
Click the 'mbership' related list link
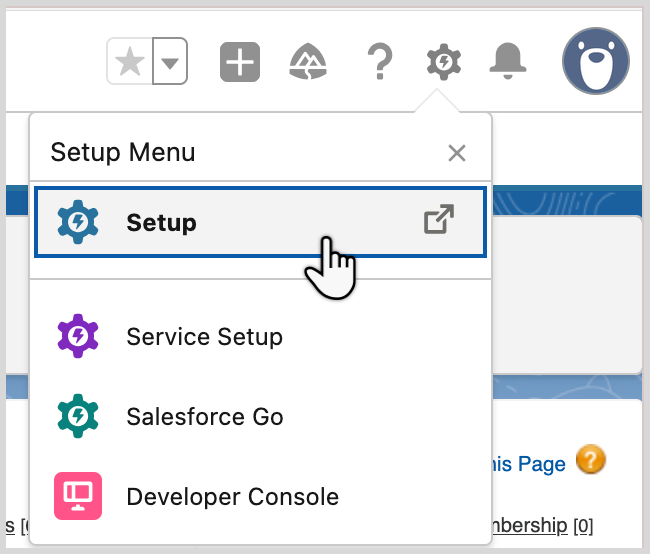click(529, 525)
